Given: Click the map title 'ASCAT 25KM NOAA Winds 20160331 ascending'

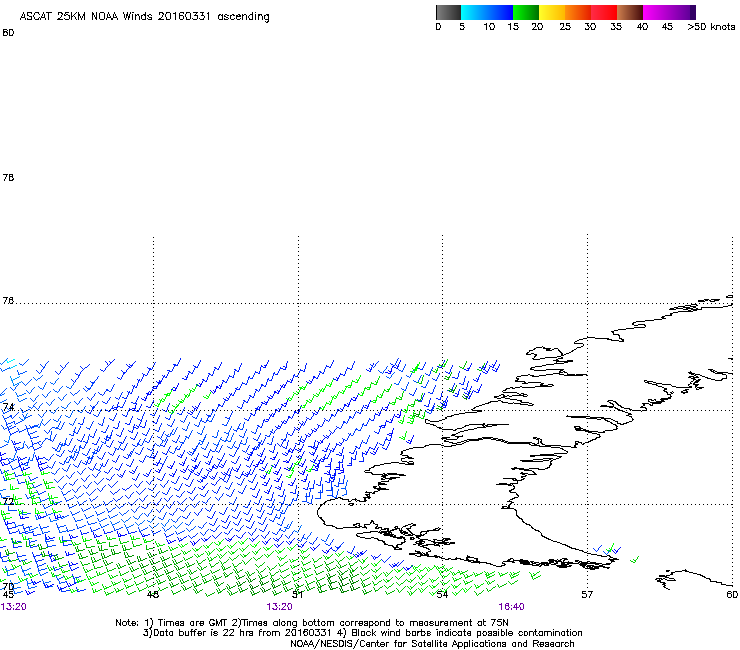Looking at the screenshot, I should tap(144, 17).
